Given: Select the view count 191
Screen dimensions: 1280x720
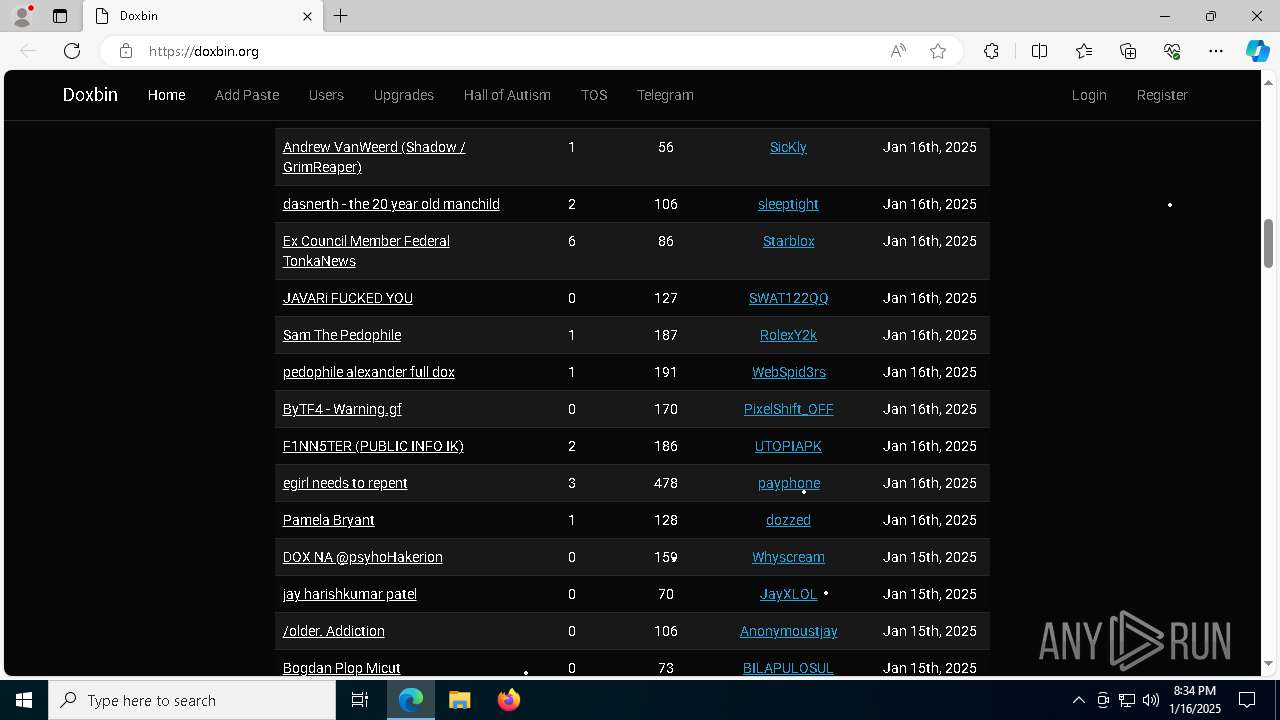Looking at the screenshot, I should [666, 372].
